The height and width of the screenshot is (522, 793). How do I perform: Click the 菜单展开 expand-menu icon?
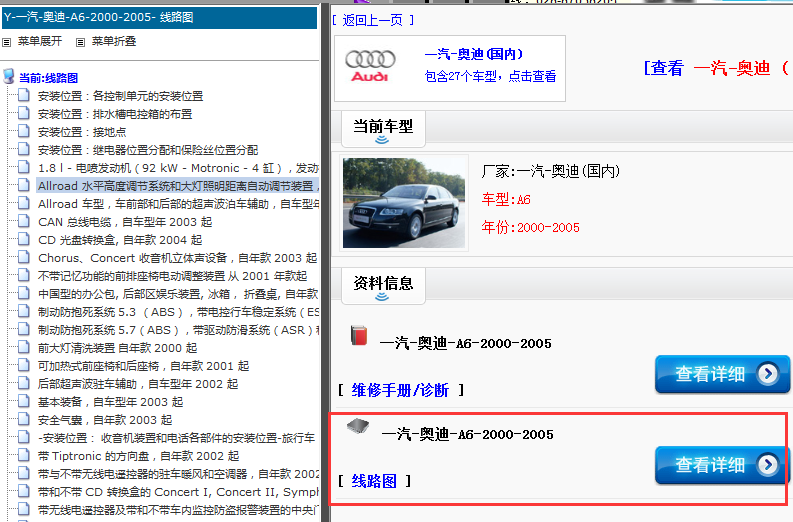pos(7,42)
